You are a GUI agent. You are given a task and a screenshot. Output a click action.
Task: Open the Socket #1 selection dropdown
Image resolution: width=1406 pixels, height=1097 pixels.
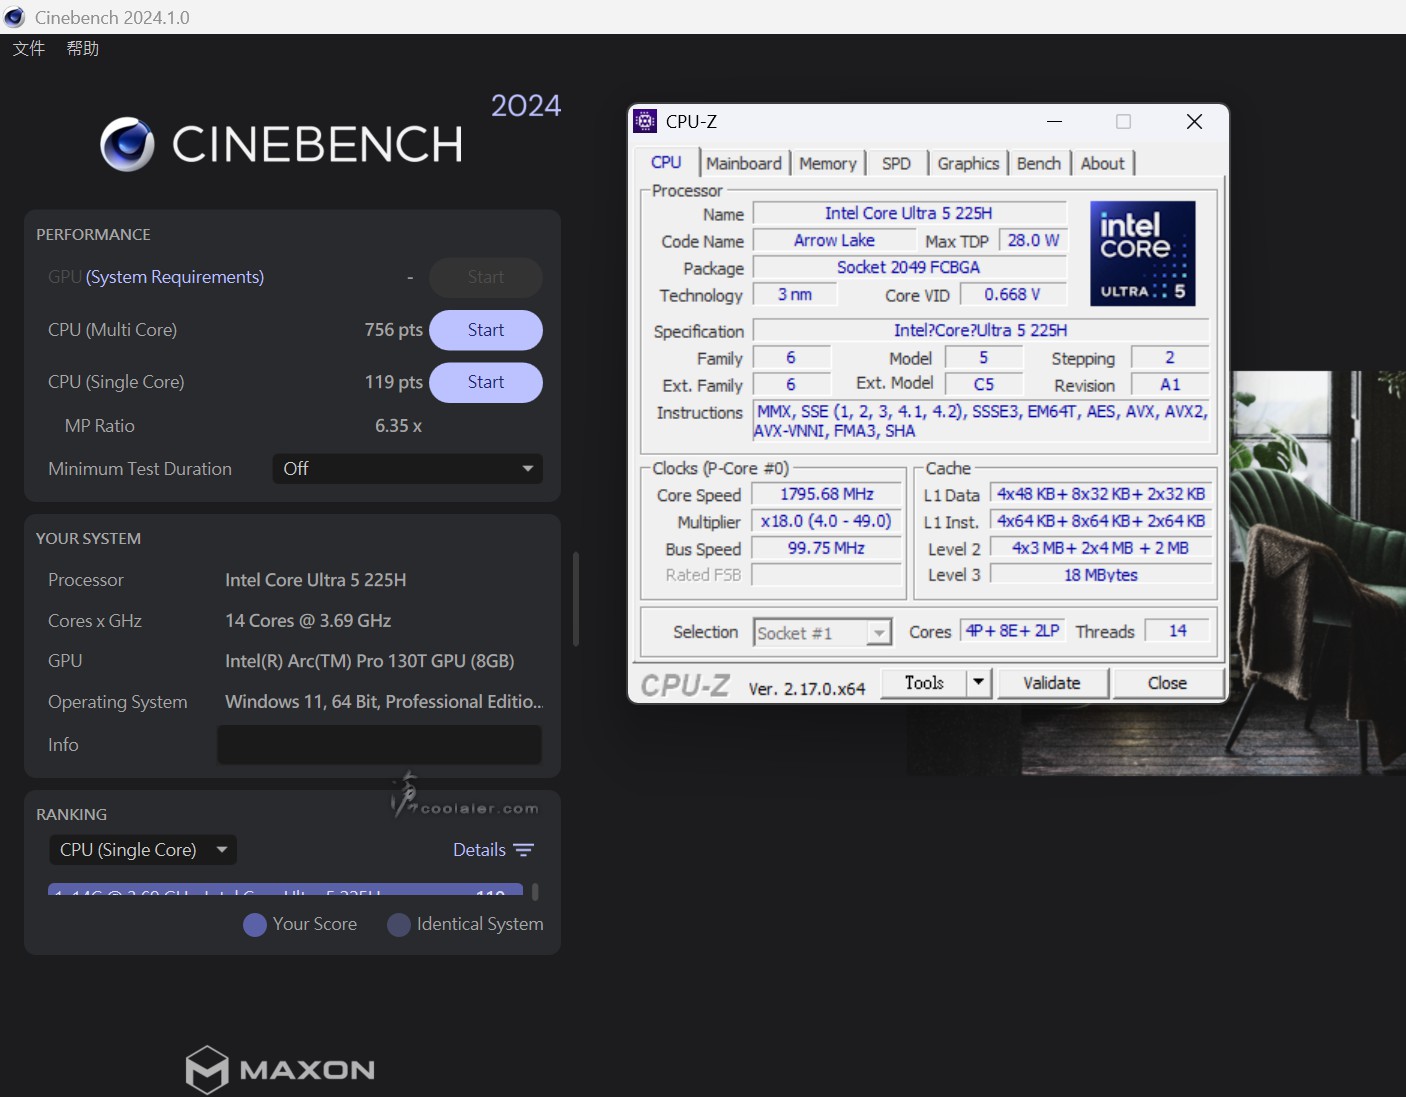coord(878,633)
